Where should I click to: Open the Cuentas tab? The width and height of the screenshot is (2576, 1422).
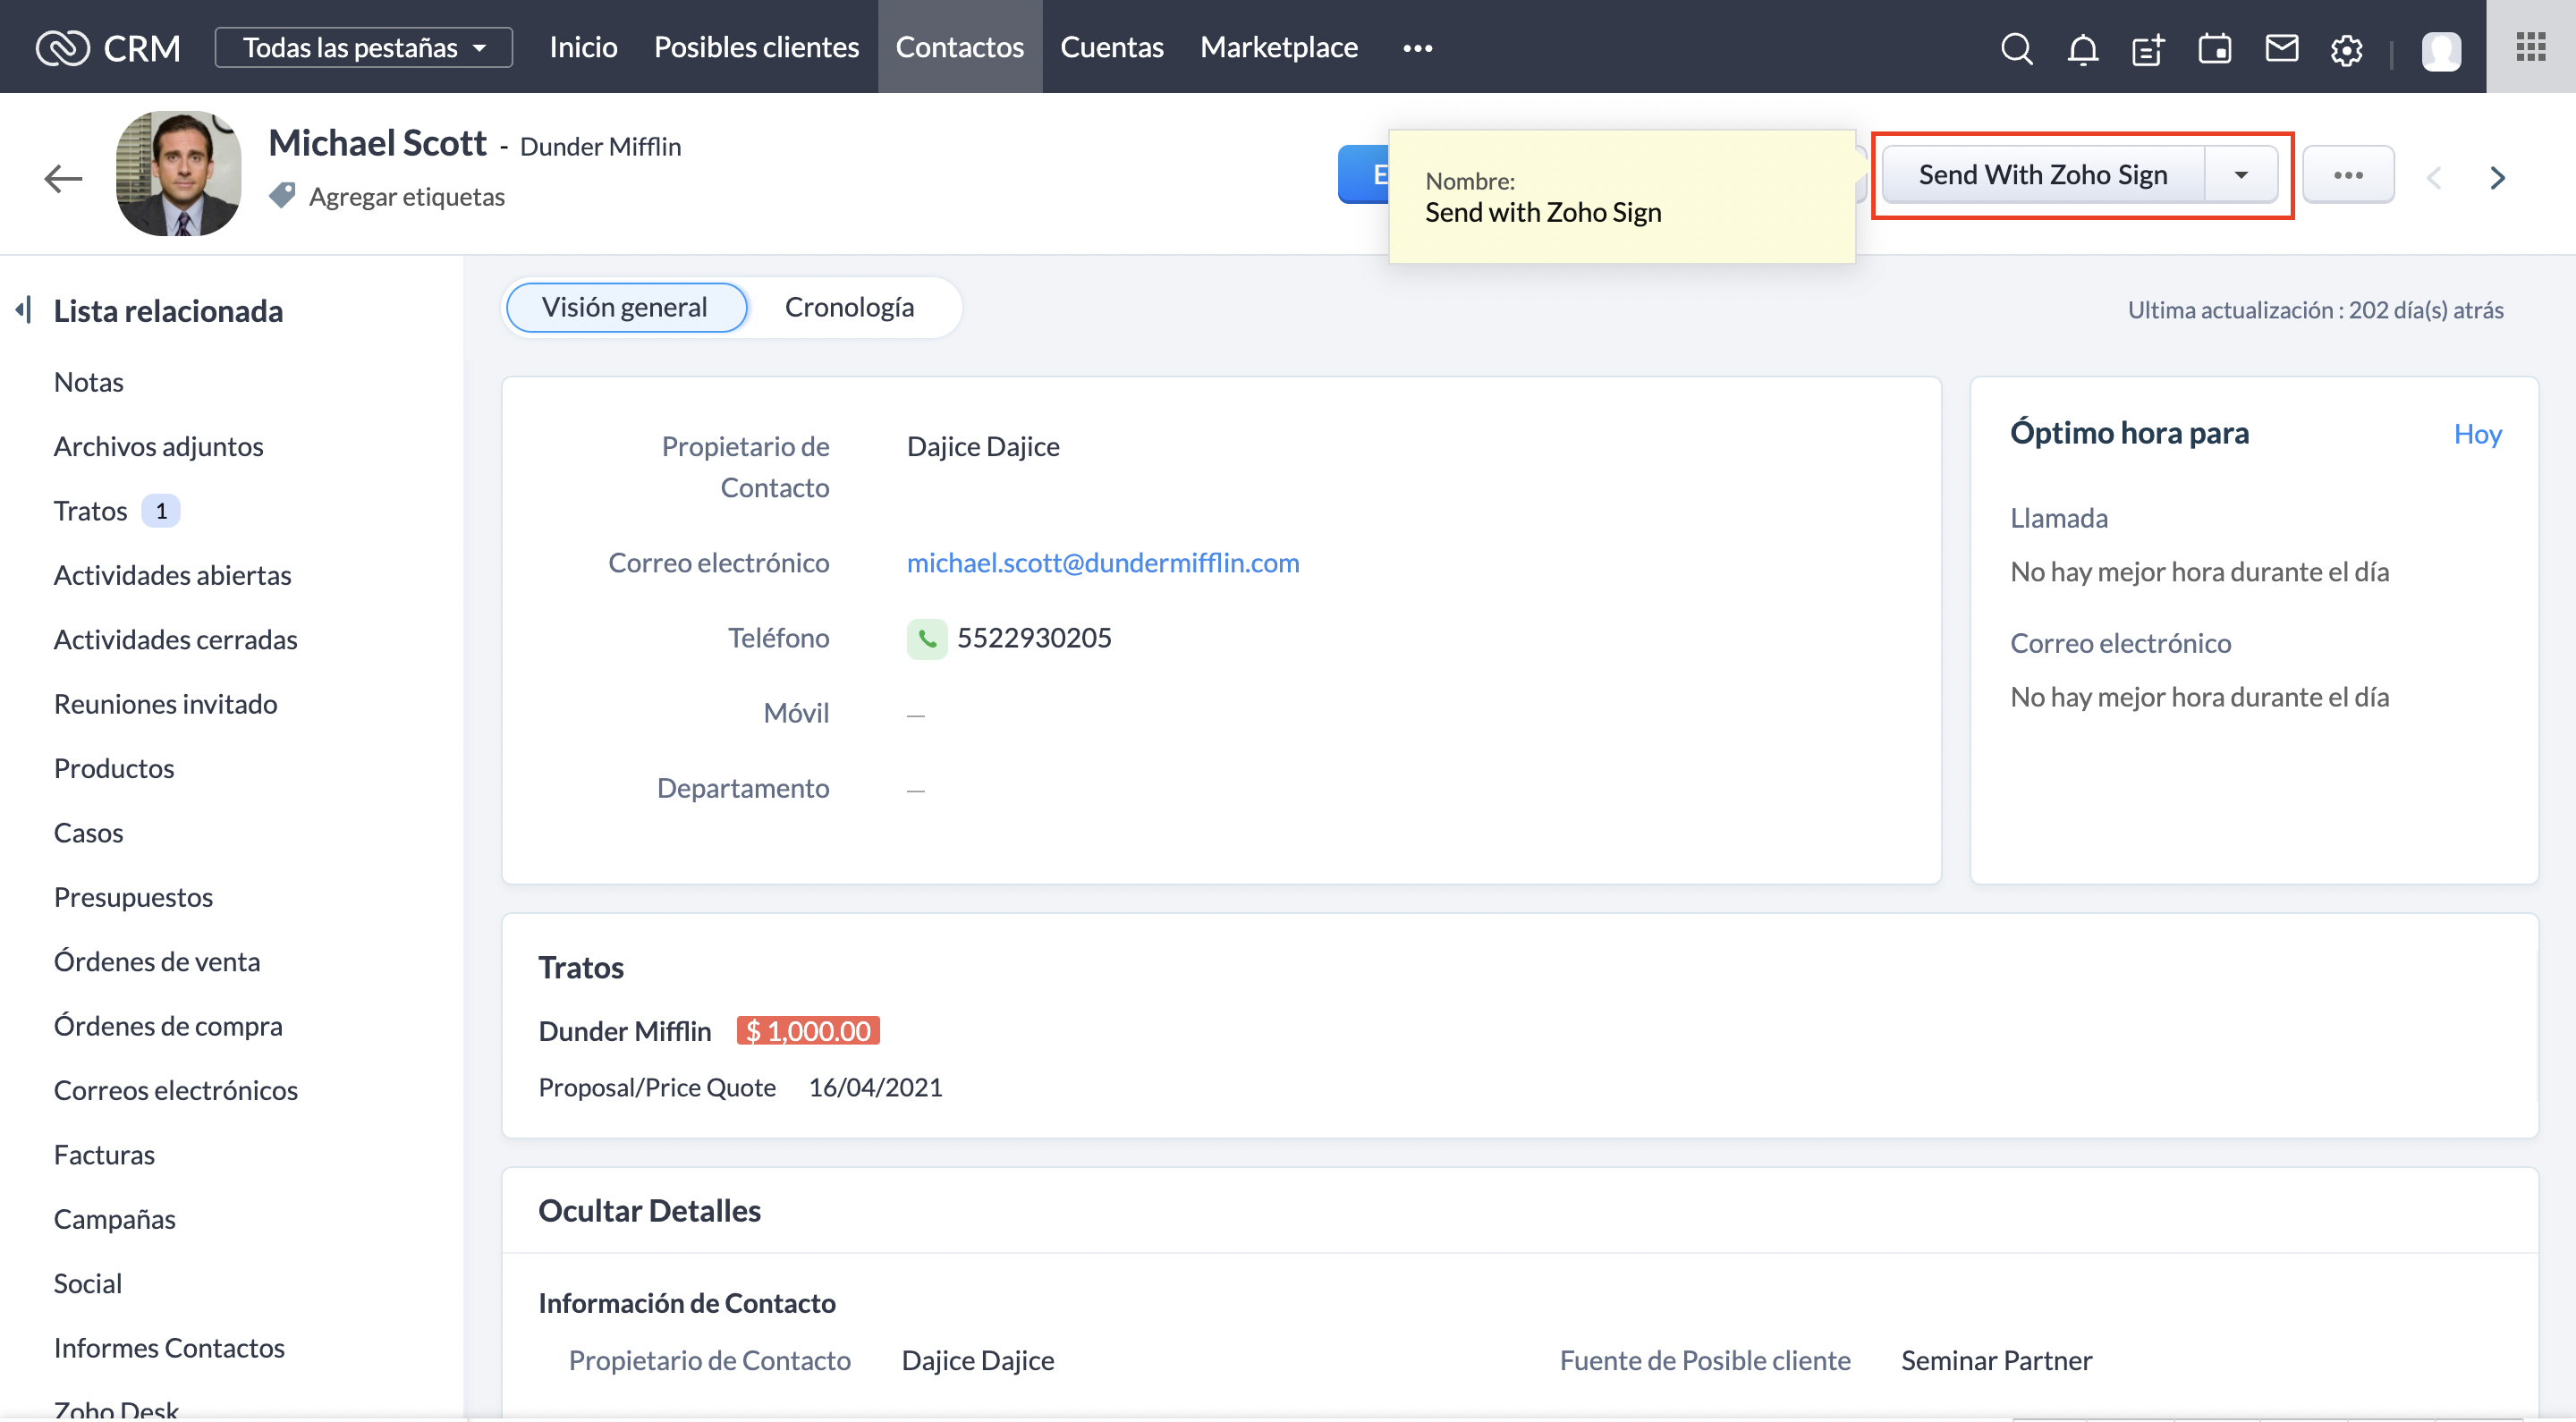tap(1112, 47)
